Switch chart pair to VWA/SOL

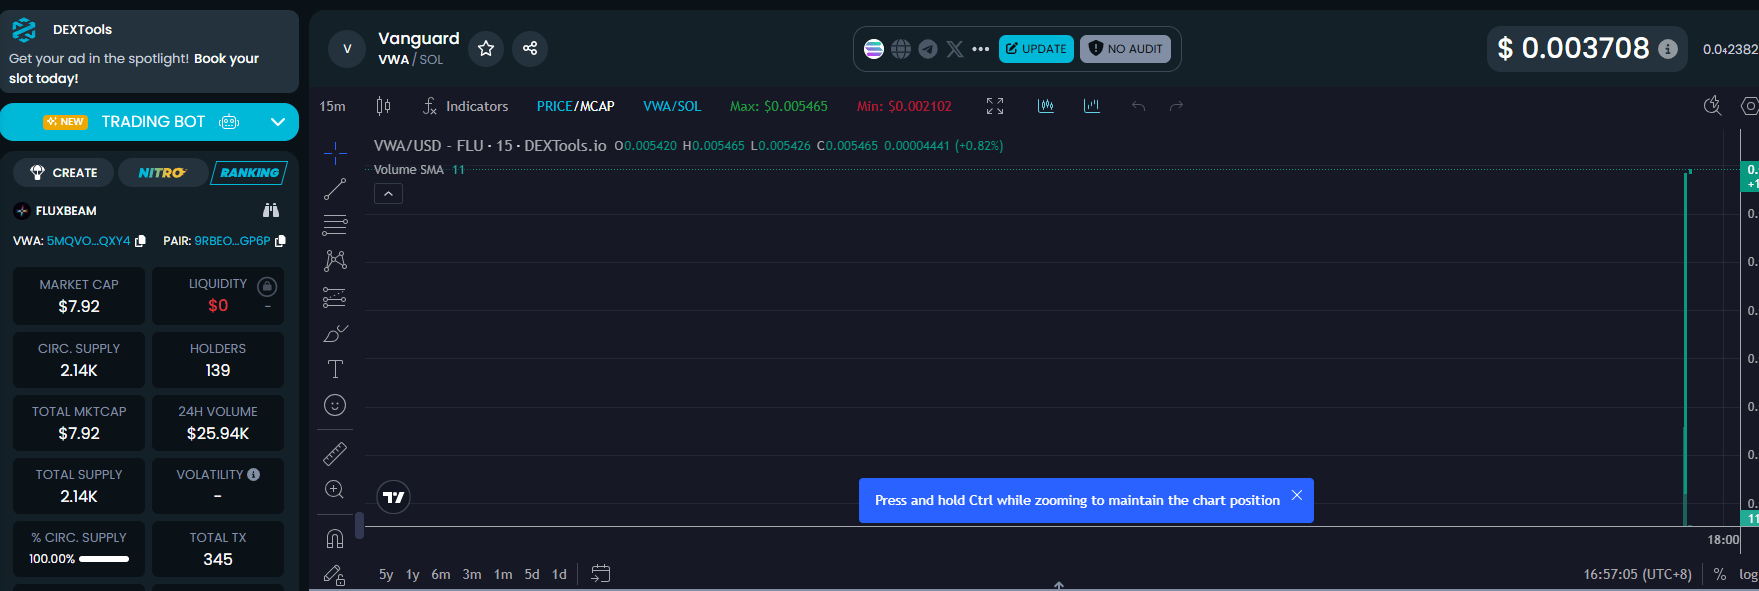pyautogui.click(x=672, y=106)
